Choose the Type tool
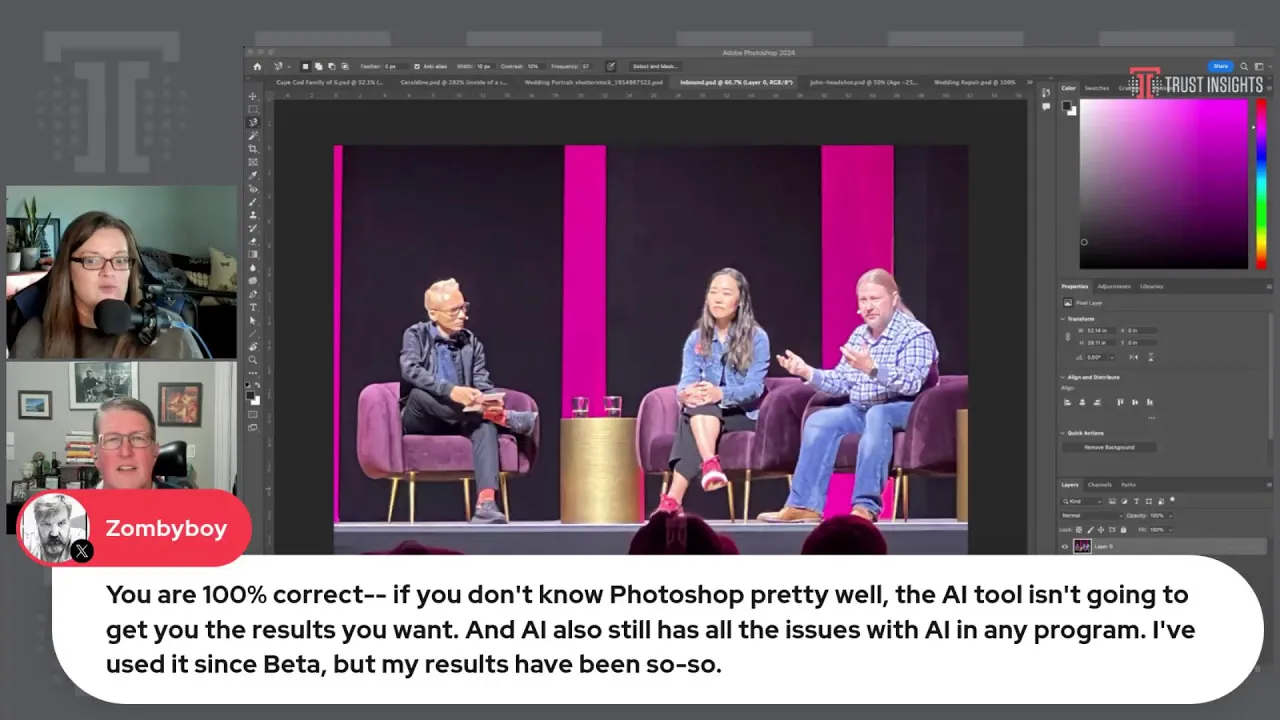 (253, 307)
